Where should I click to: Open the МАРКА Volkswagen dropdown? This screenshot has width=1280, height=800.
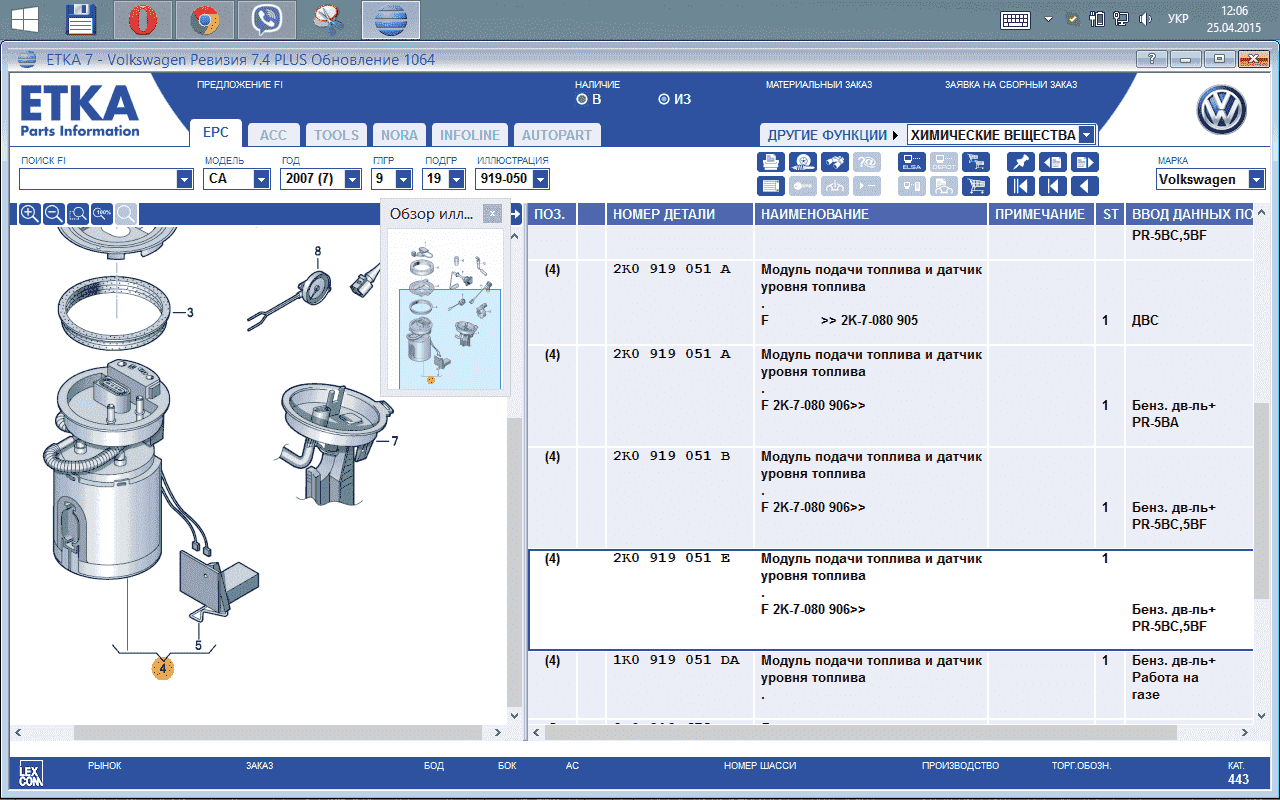[1256, 180]
